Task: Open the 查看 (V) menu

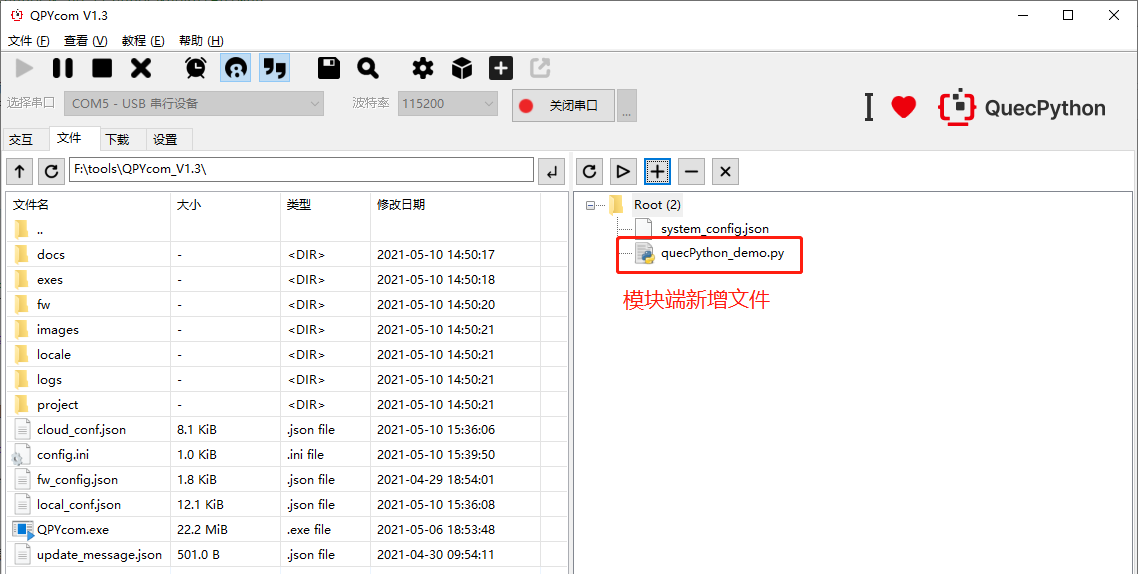Action: pos(85,41)
